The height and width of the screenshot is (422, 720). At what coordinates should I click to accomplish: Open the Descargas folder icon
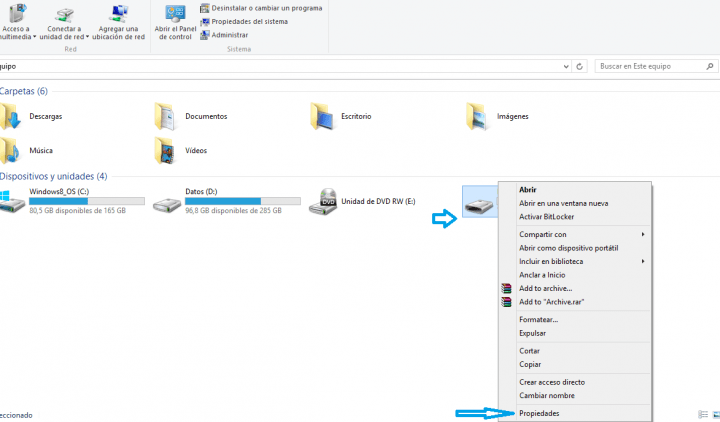click(12, 117)
